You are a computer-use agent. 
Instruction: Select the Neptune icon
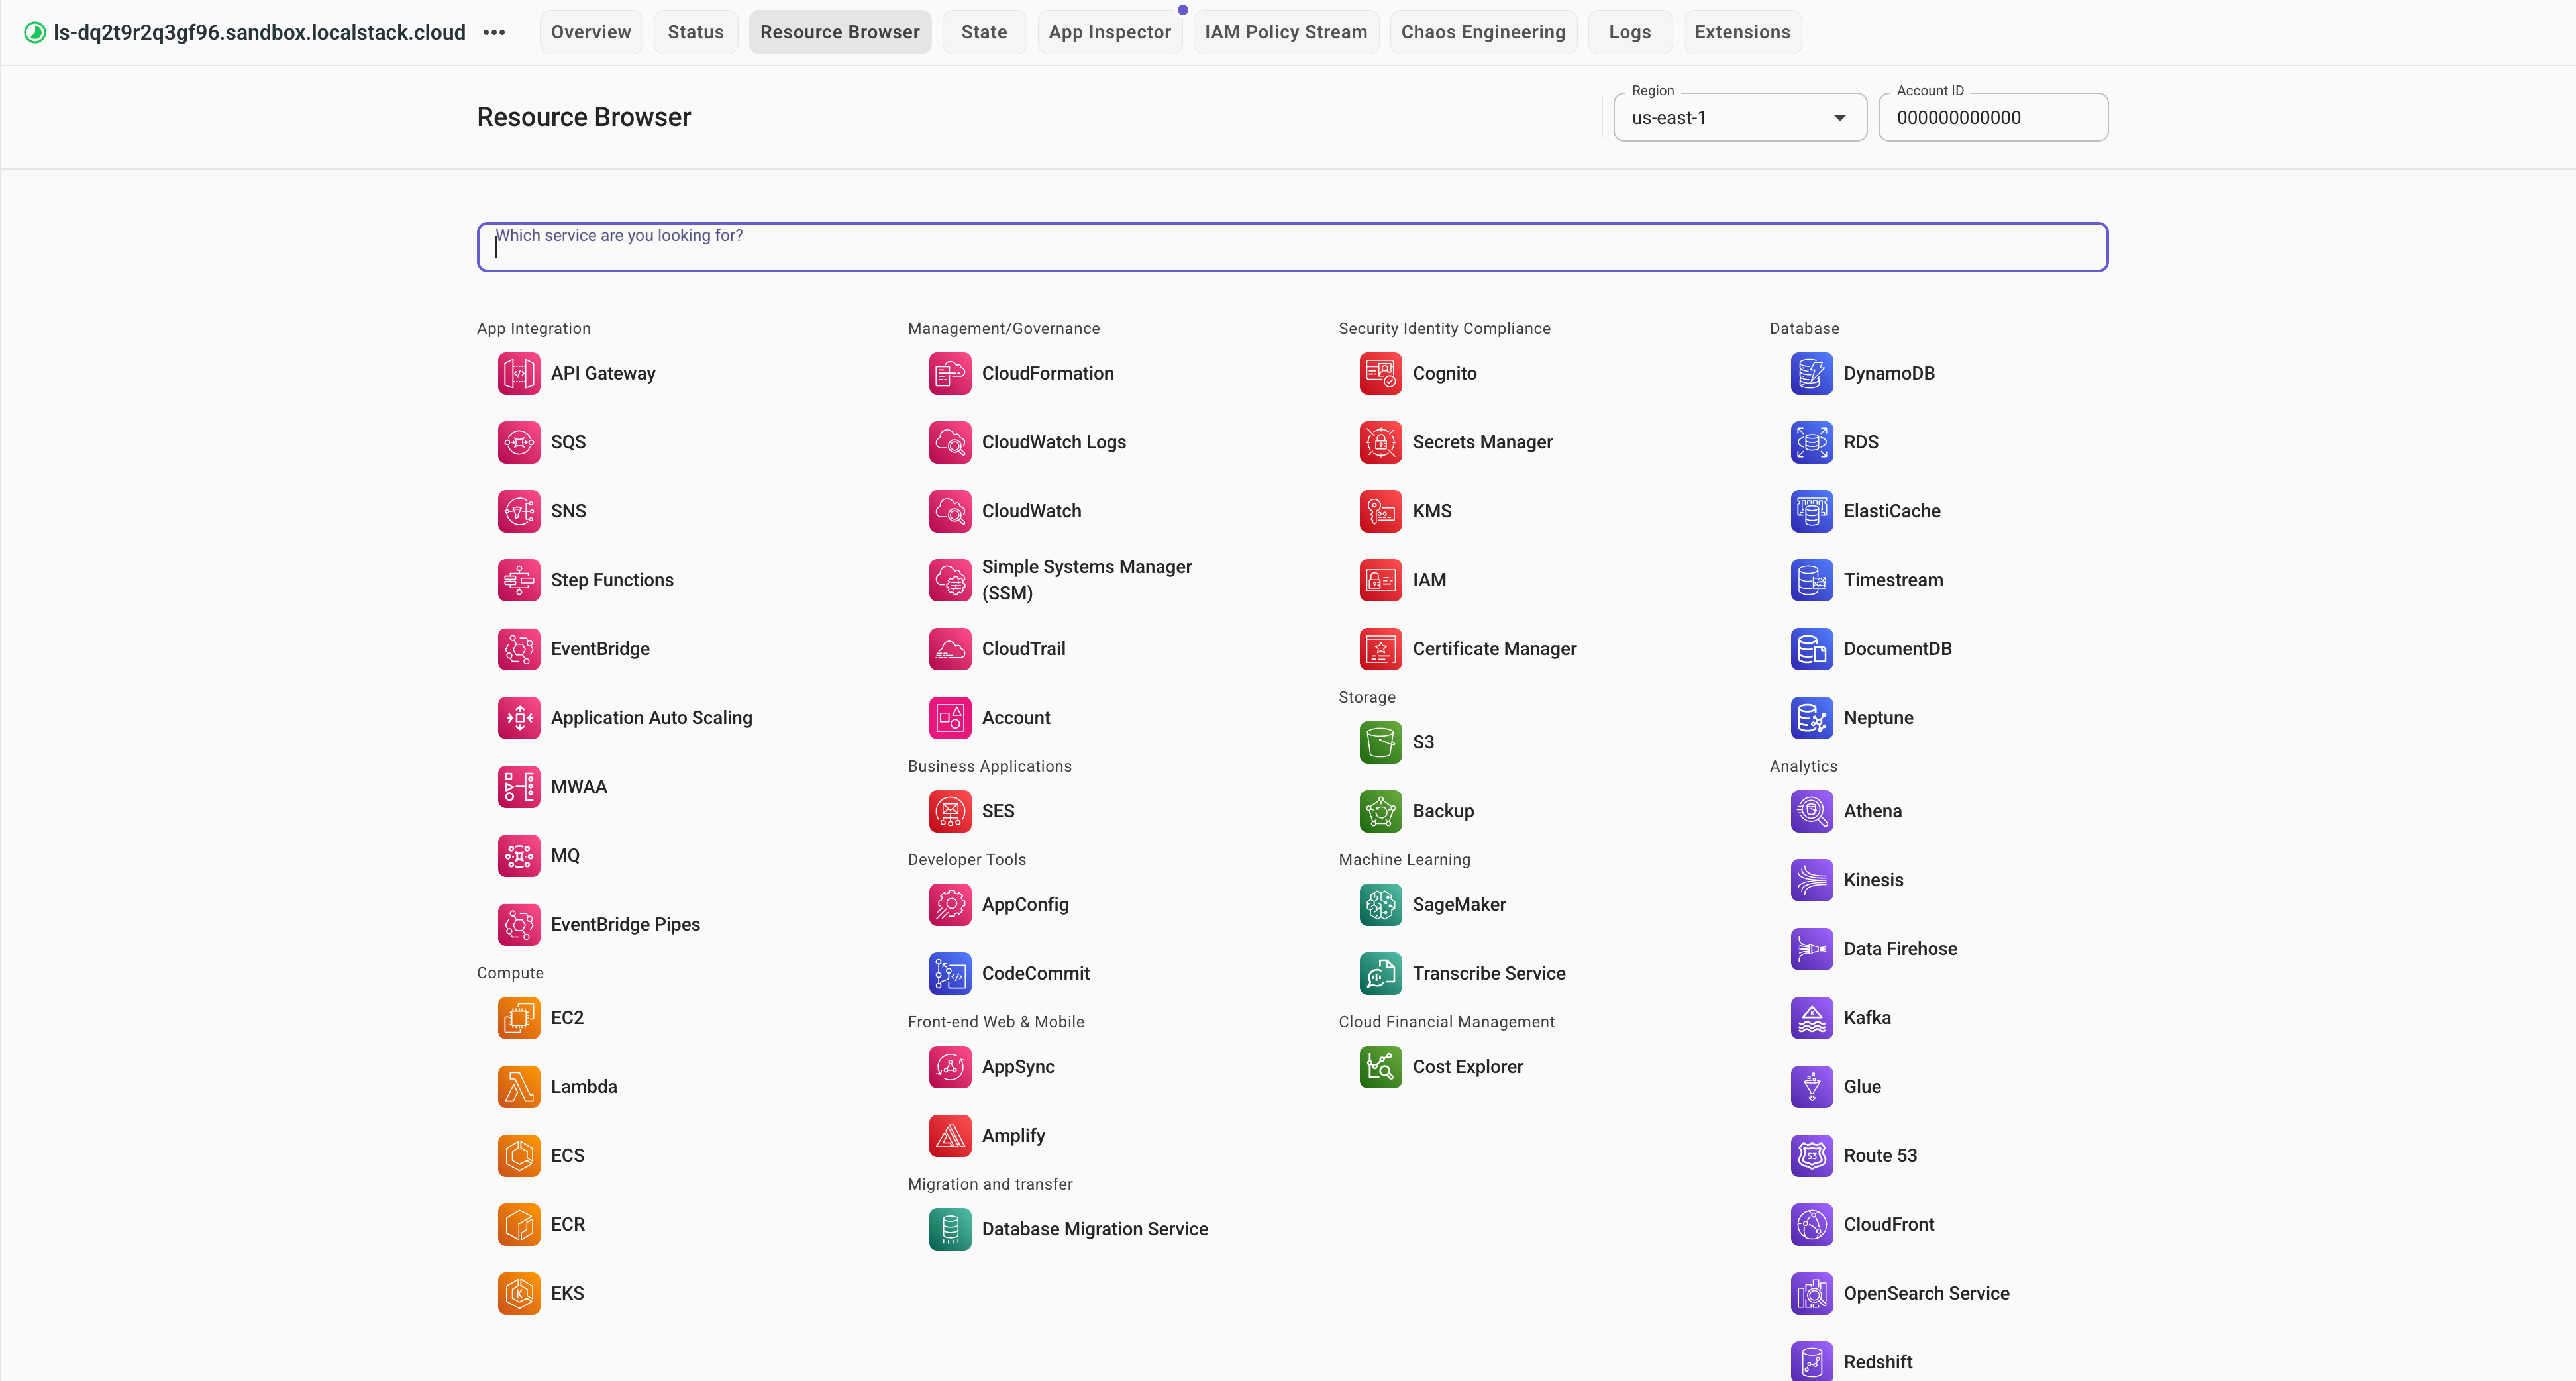(1812, 719)
